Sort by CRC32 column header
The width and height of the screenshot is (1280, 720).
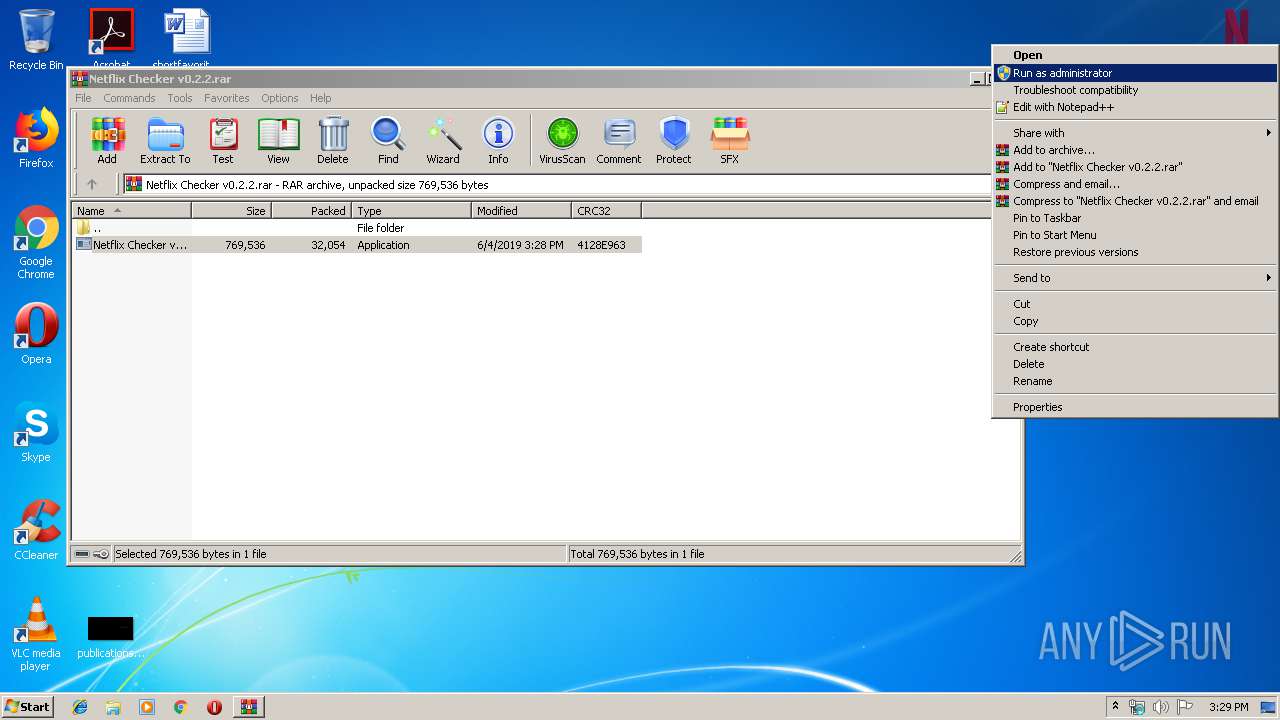pyautogui.click(x=606, y=211)
